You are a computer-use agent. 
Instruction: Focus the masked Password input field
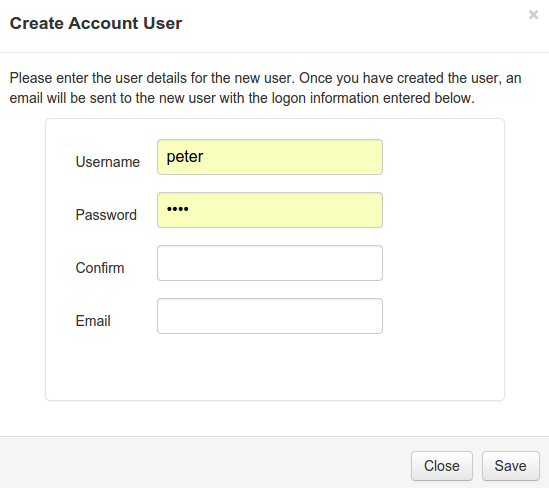pos(270,210)
